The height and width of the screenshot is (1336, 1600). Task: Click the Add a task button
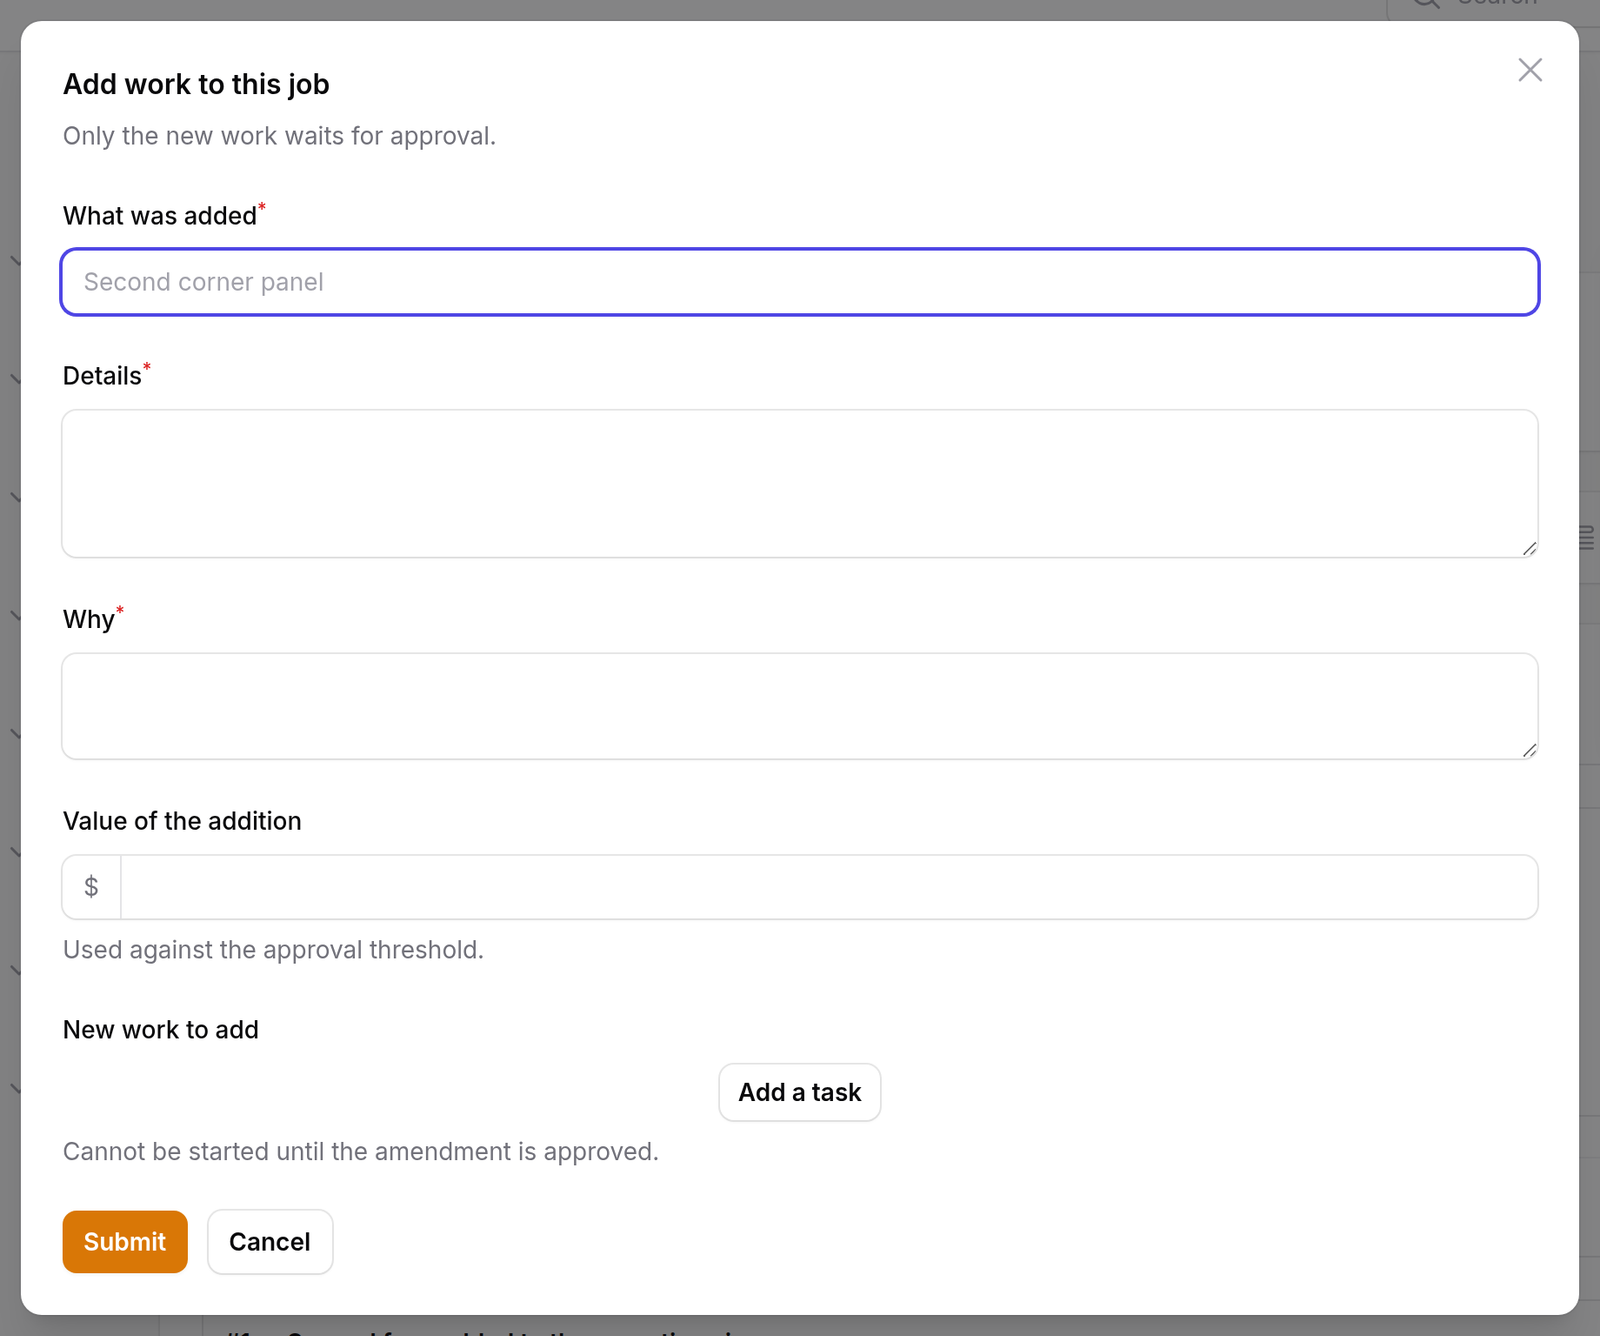[800, 1092]
